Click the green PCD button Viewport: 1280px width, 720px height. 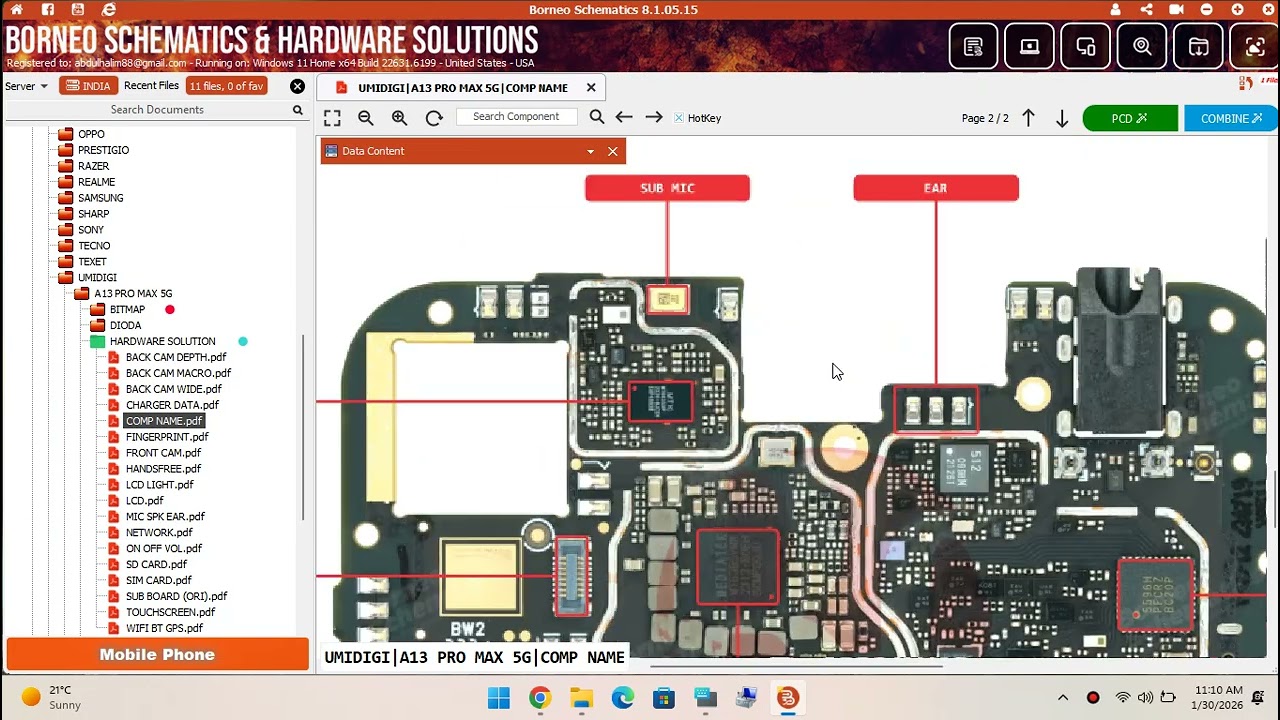click(1130, 118)
